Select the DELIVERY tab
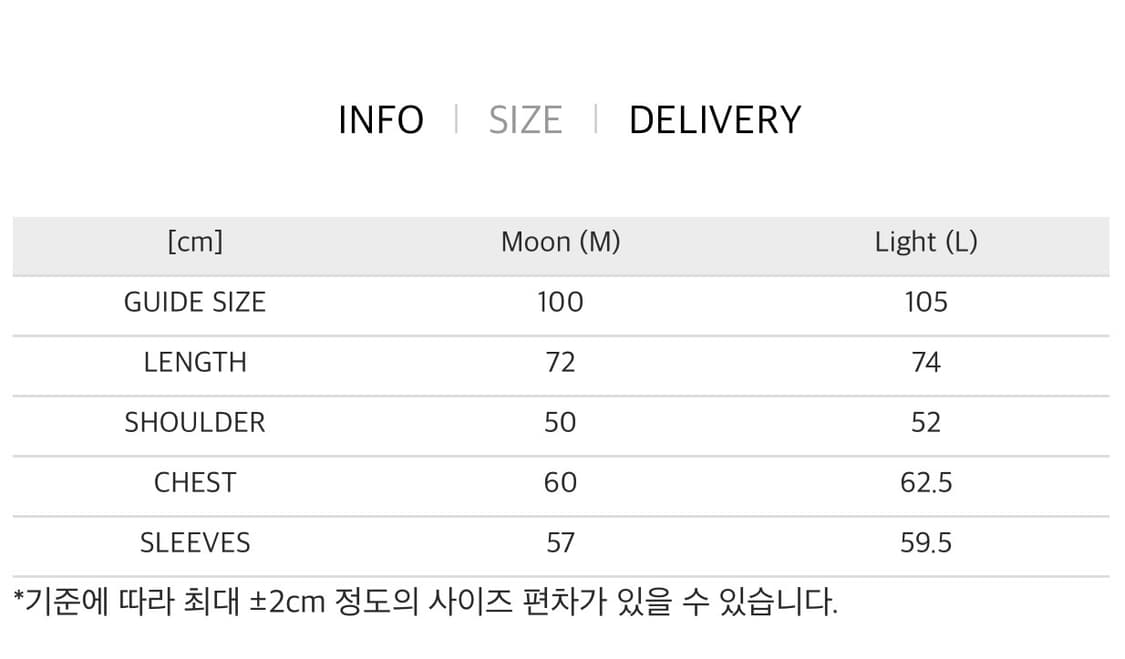 tap(715, 120)
